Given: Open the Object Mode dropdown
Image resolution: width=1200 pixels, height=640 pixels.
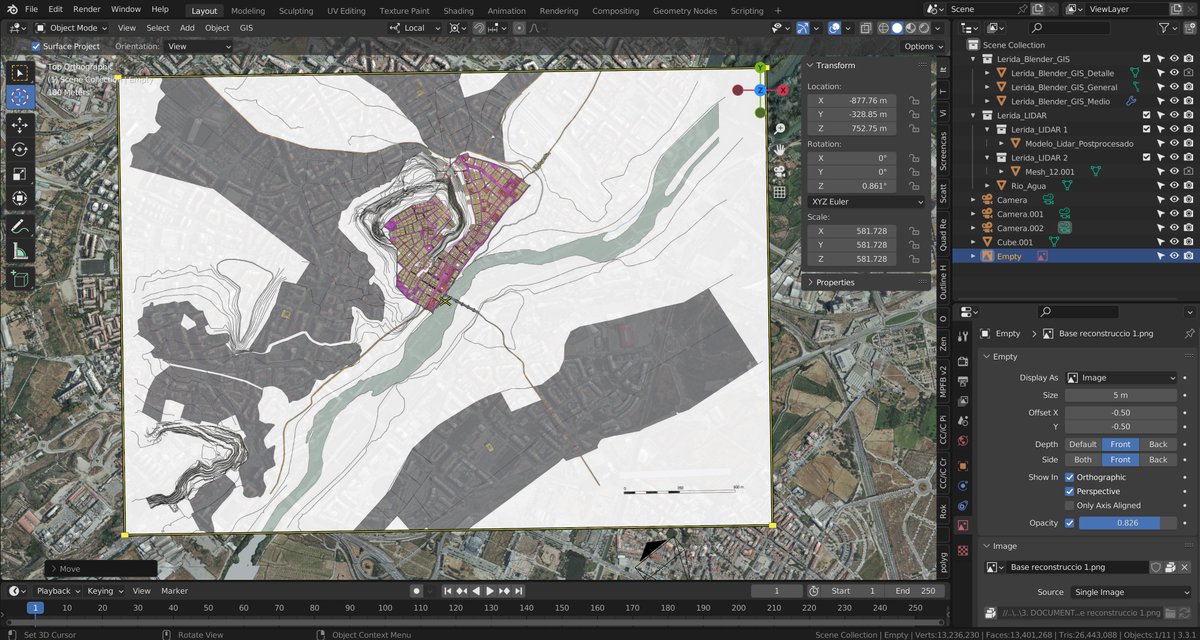Looking at the screenshot, I should pos(73,28).
